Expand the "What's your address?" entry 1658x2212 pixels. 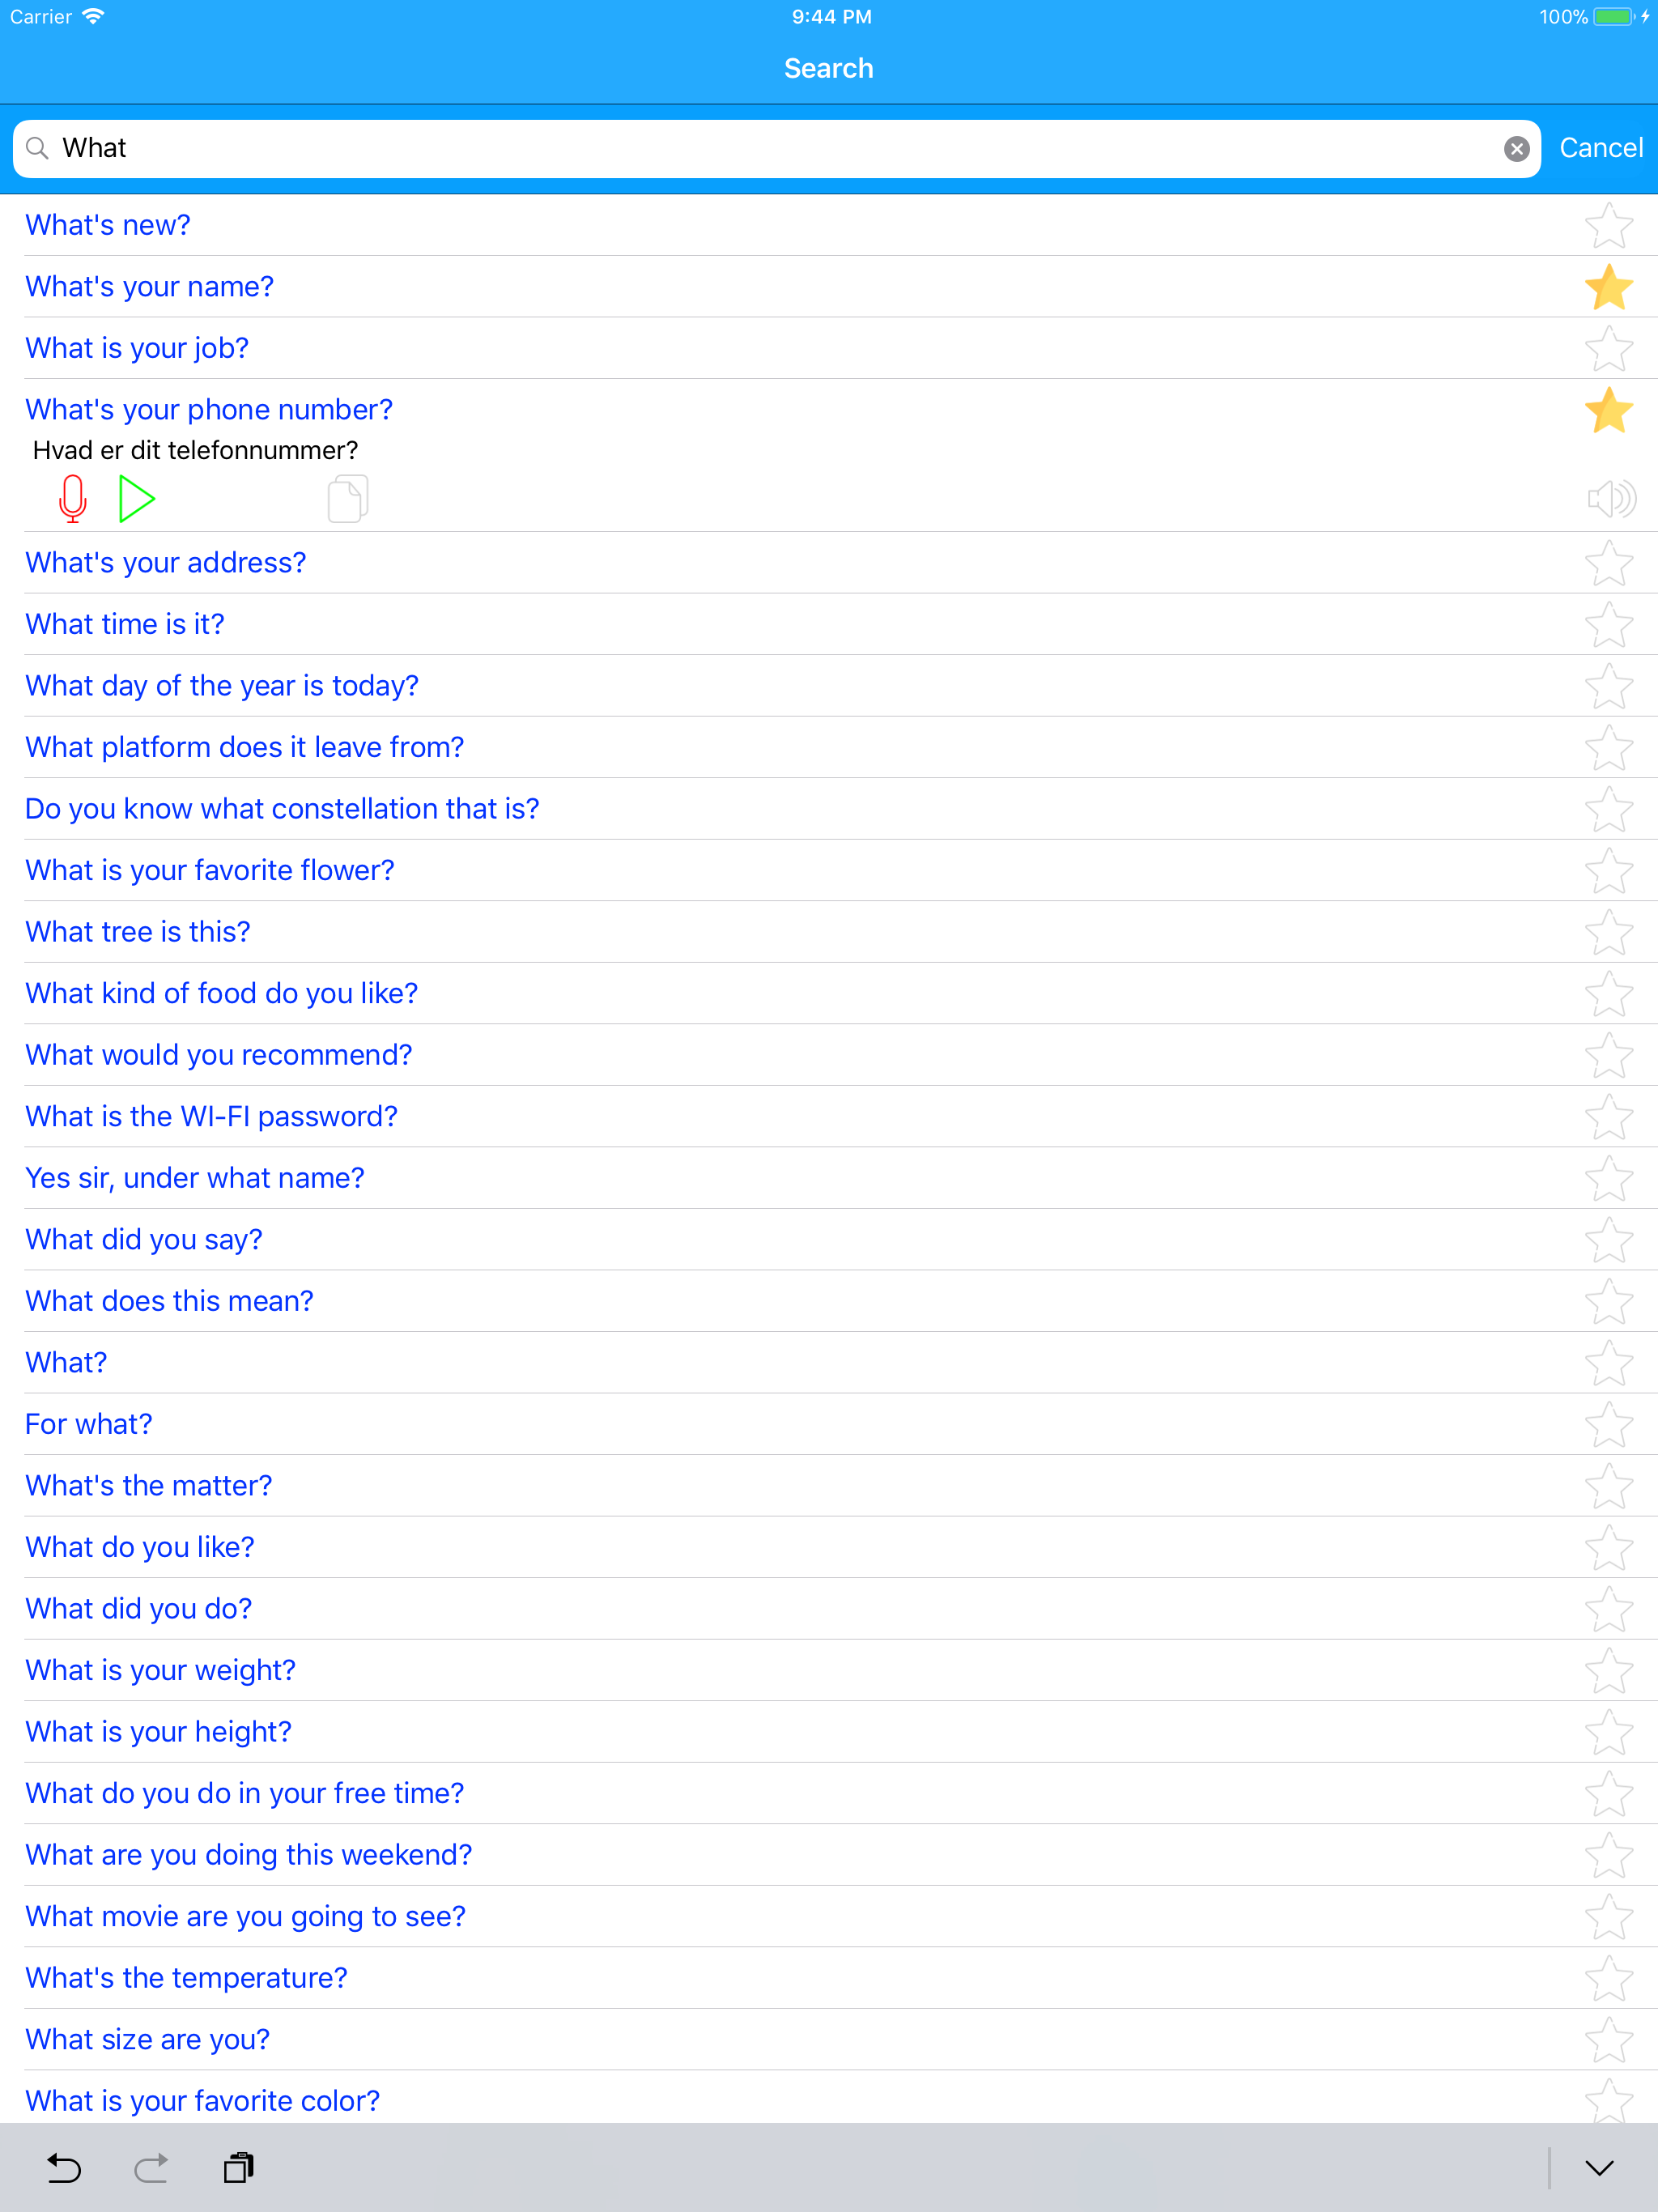pos(166,562)
